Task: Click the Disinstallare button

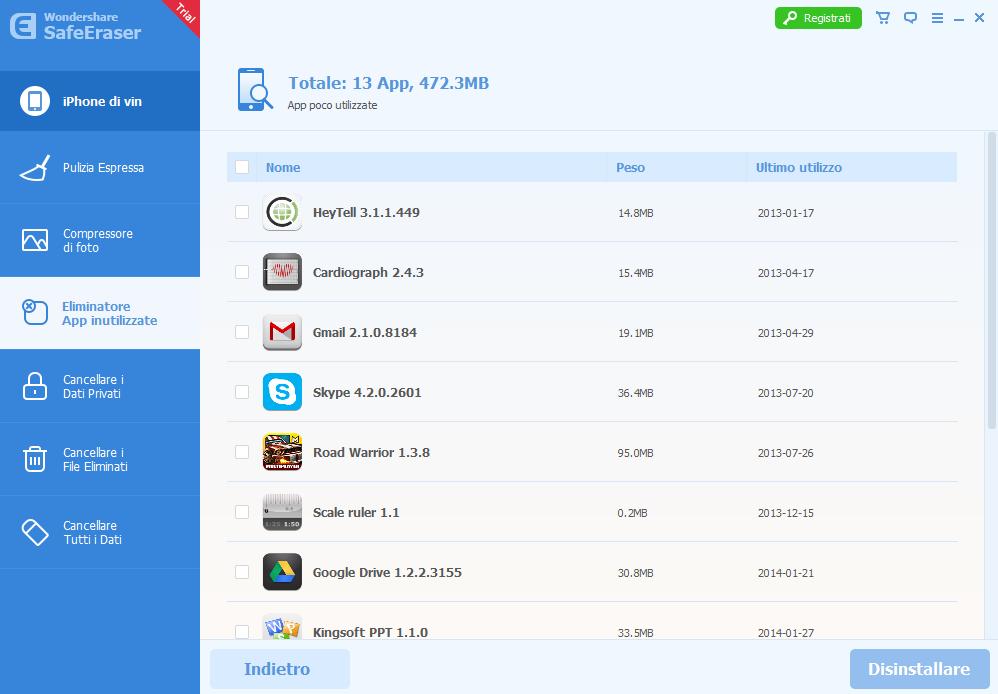Action: click(x=920, y=669)
